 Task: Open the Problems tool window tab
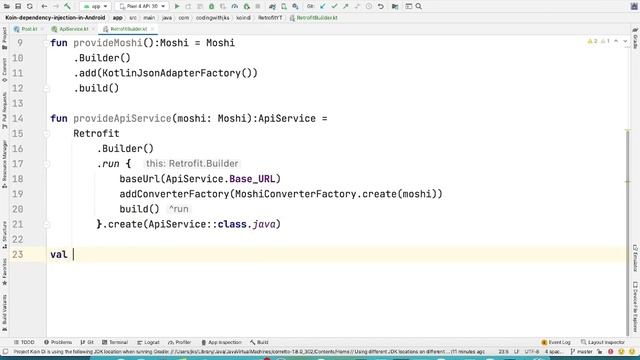[x=58, y=342]
